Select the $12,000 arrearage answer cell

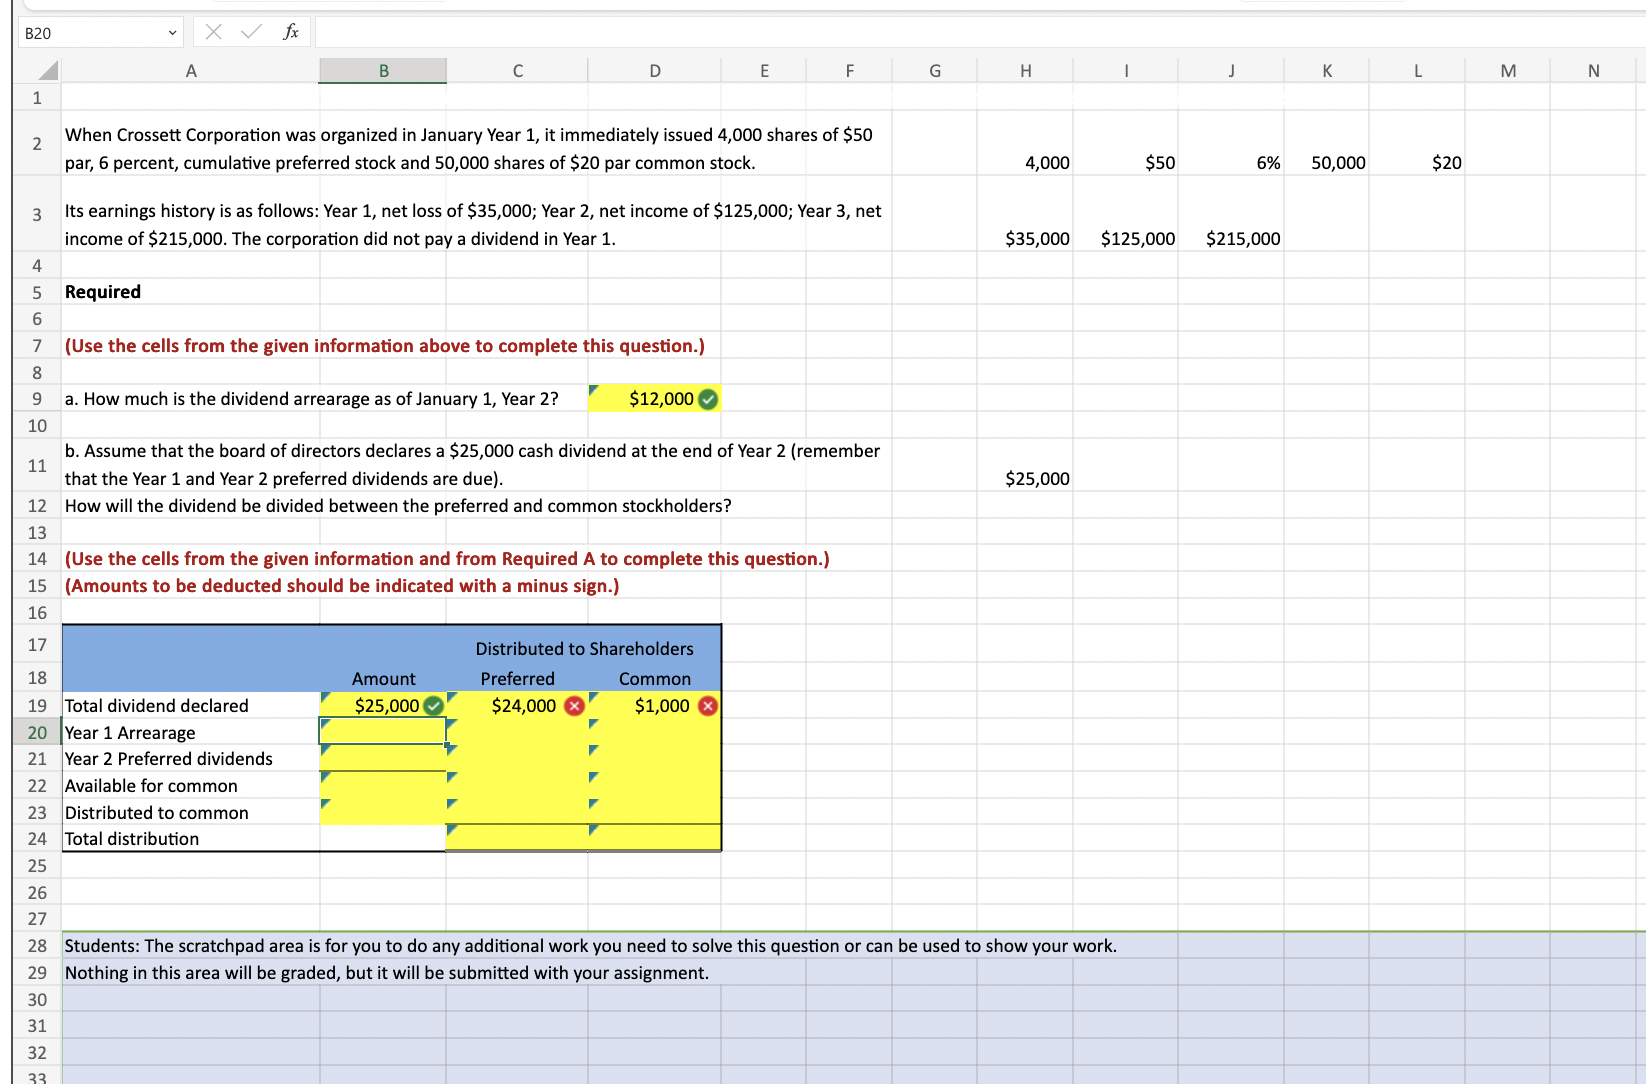coord(654,399)
